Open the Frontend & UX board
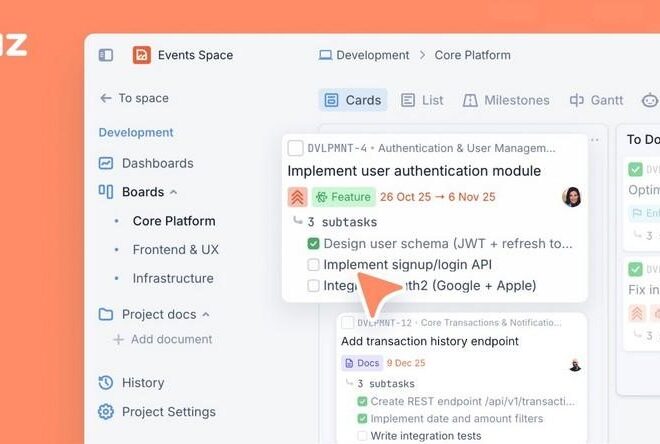The width and height of the screenshot is (660, 444). click(x=176, y=250)
